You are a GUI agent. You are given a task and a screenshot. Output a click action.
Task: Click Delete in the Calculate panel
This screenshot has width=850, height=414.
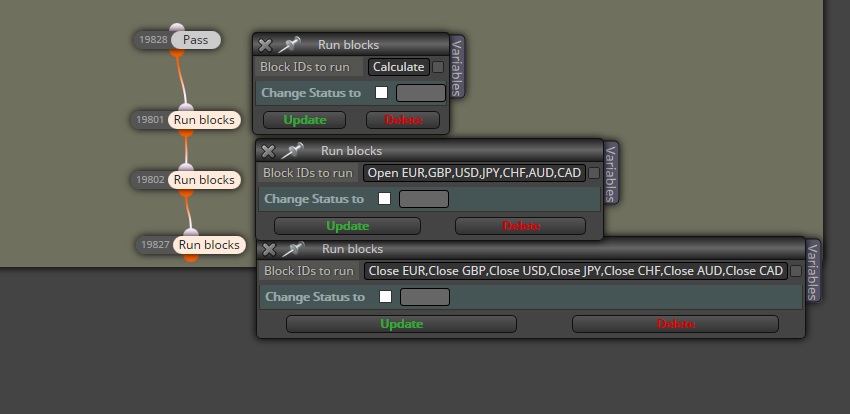[x=403, y=120]
